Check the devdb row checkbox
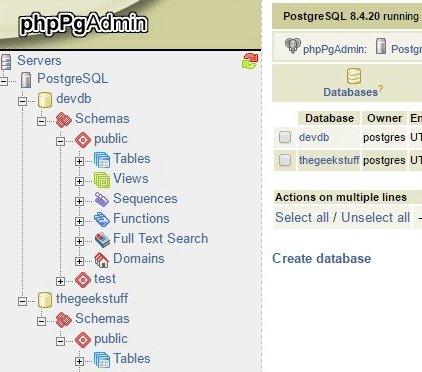This screenshot has height=372, width=422. 285,137
